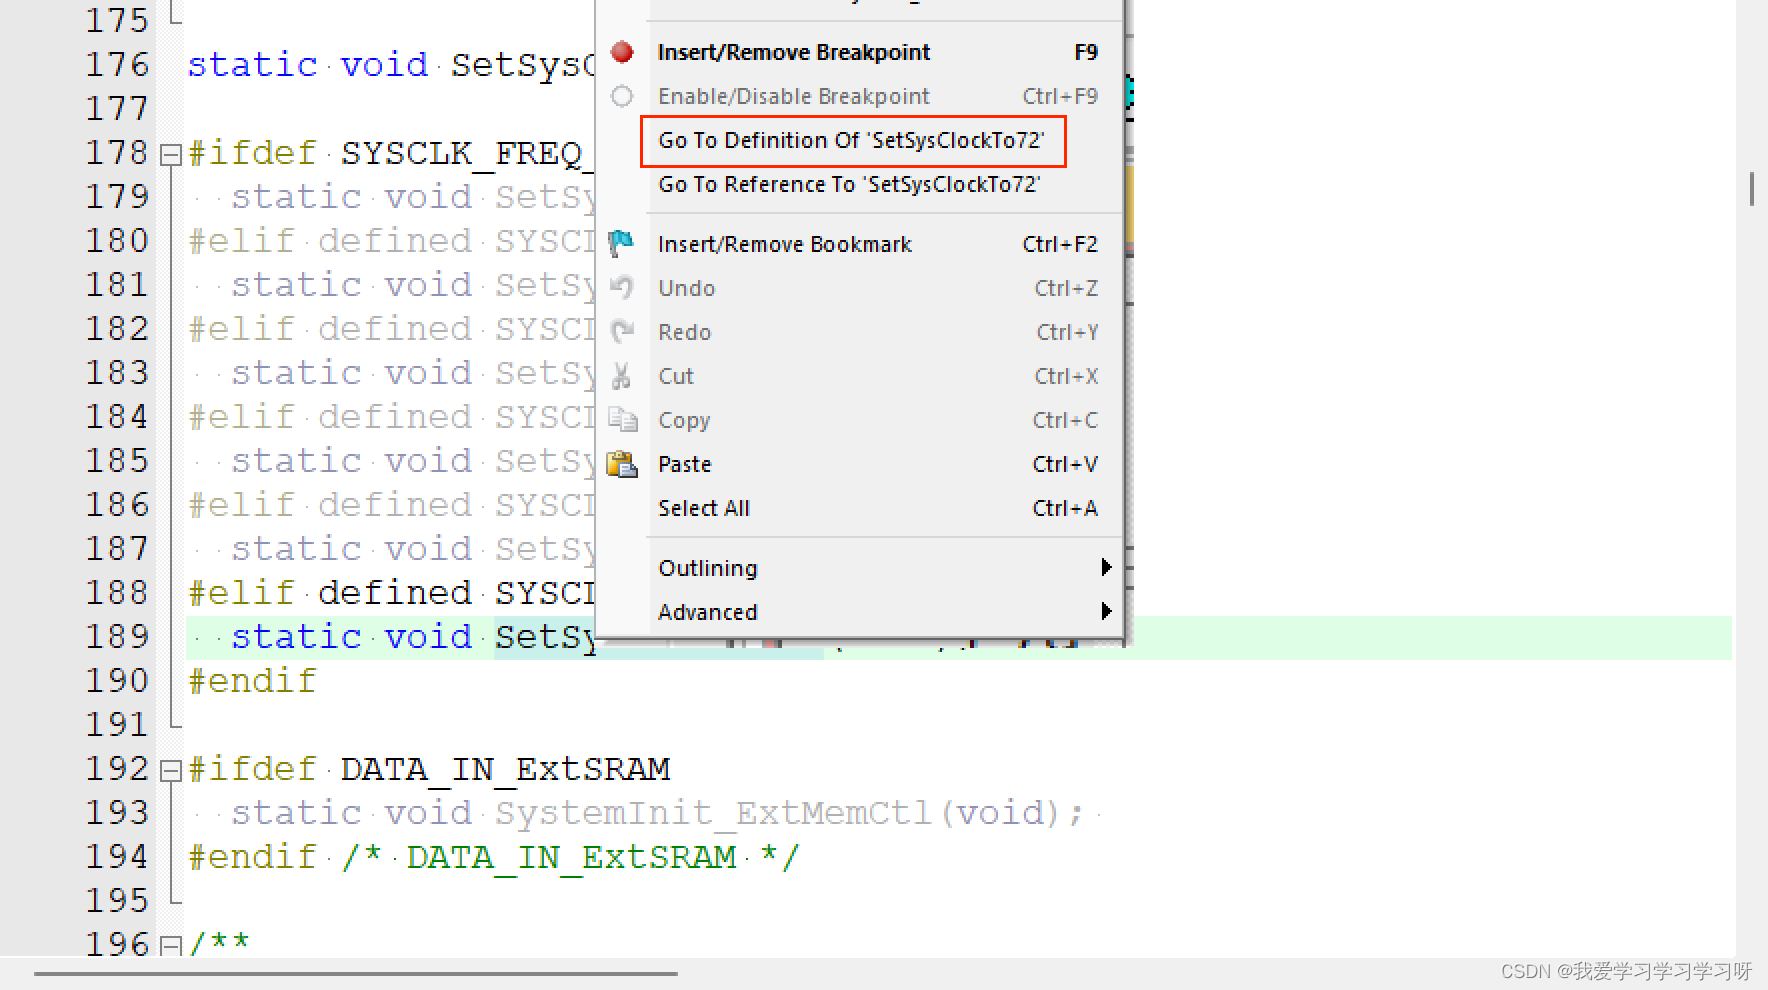
Task: Click the Undo arrow icon
Action: pyautogui.click(x=622, y=288)
